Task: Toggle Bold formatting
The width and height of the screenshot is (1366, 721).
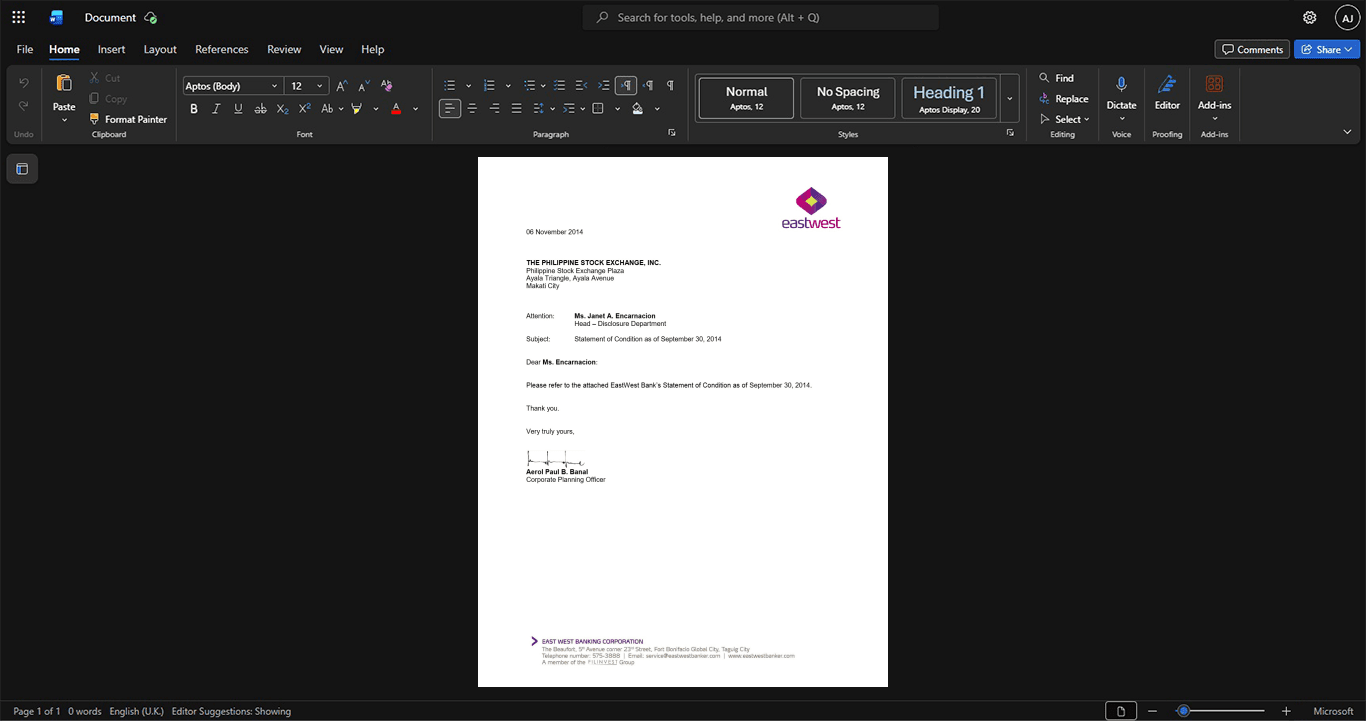Action: coord(194,108)
